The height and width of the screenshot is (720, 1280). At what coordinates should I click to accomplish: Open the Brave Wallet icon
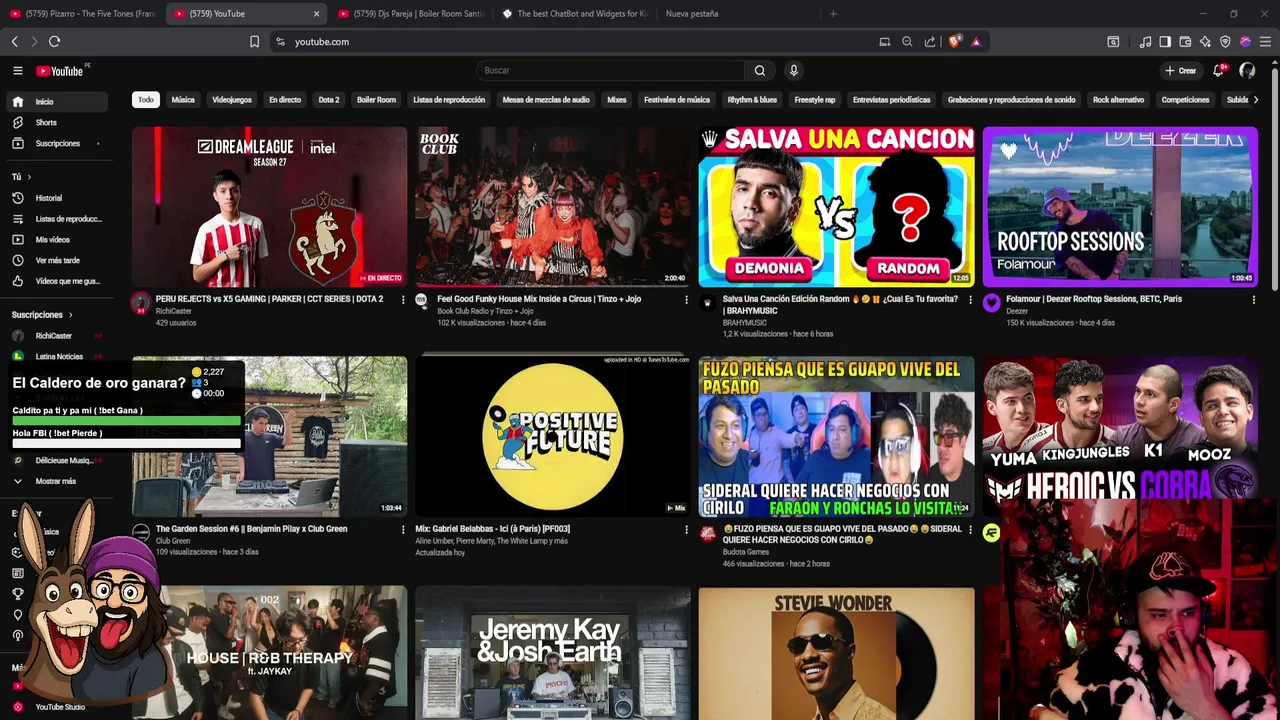pyautogui.click(x=1185, y=41)
